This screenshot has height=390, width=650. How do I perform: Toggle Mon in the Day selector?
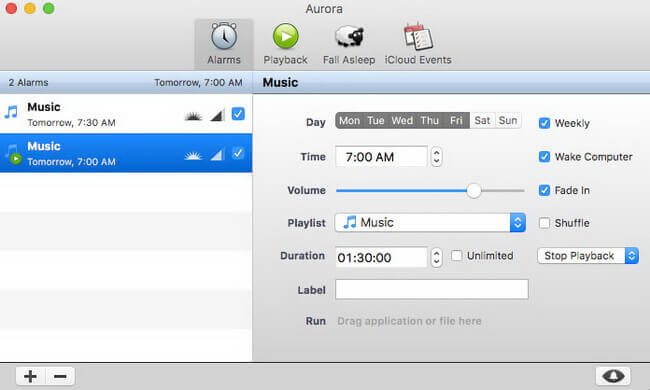[349, 121]
